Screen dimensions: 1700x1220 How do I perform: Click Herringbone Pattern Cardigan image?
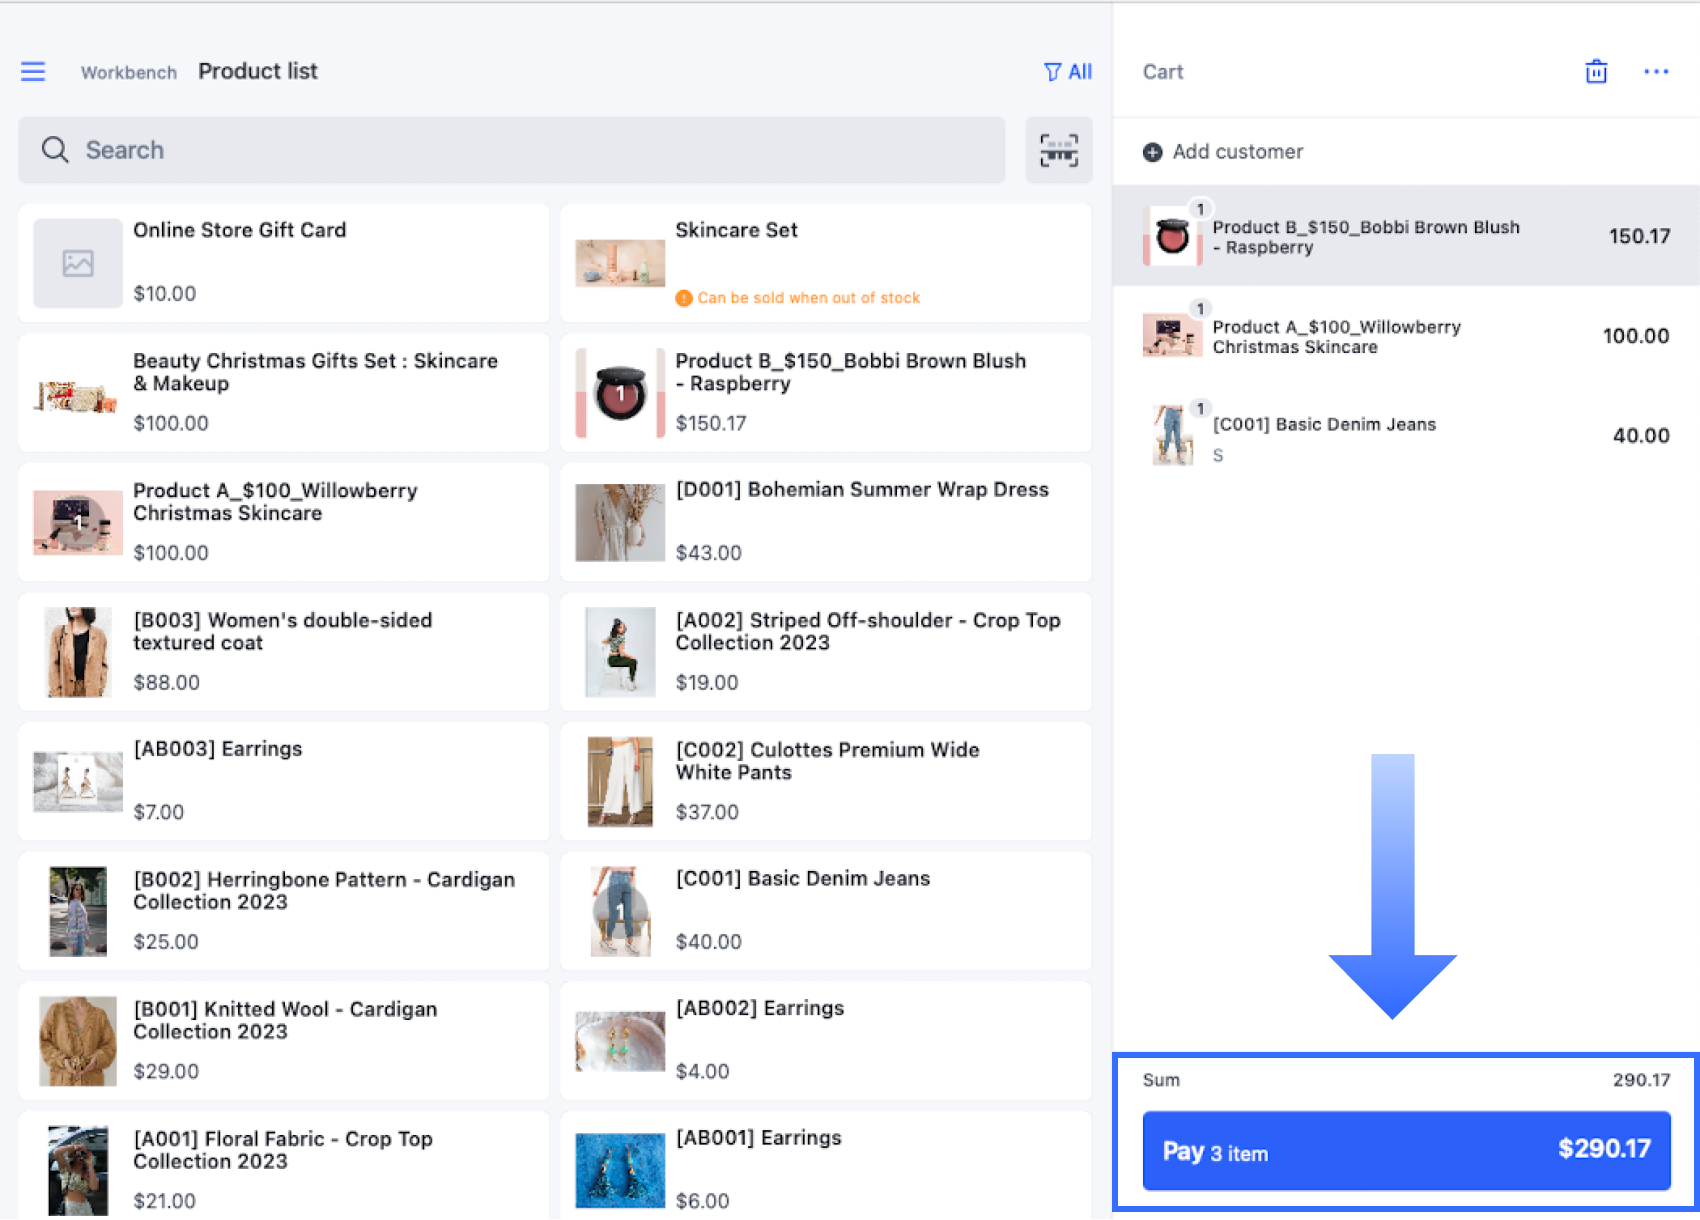[78, 912]
